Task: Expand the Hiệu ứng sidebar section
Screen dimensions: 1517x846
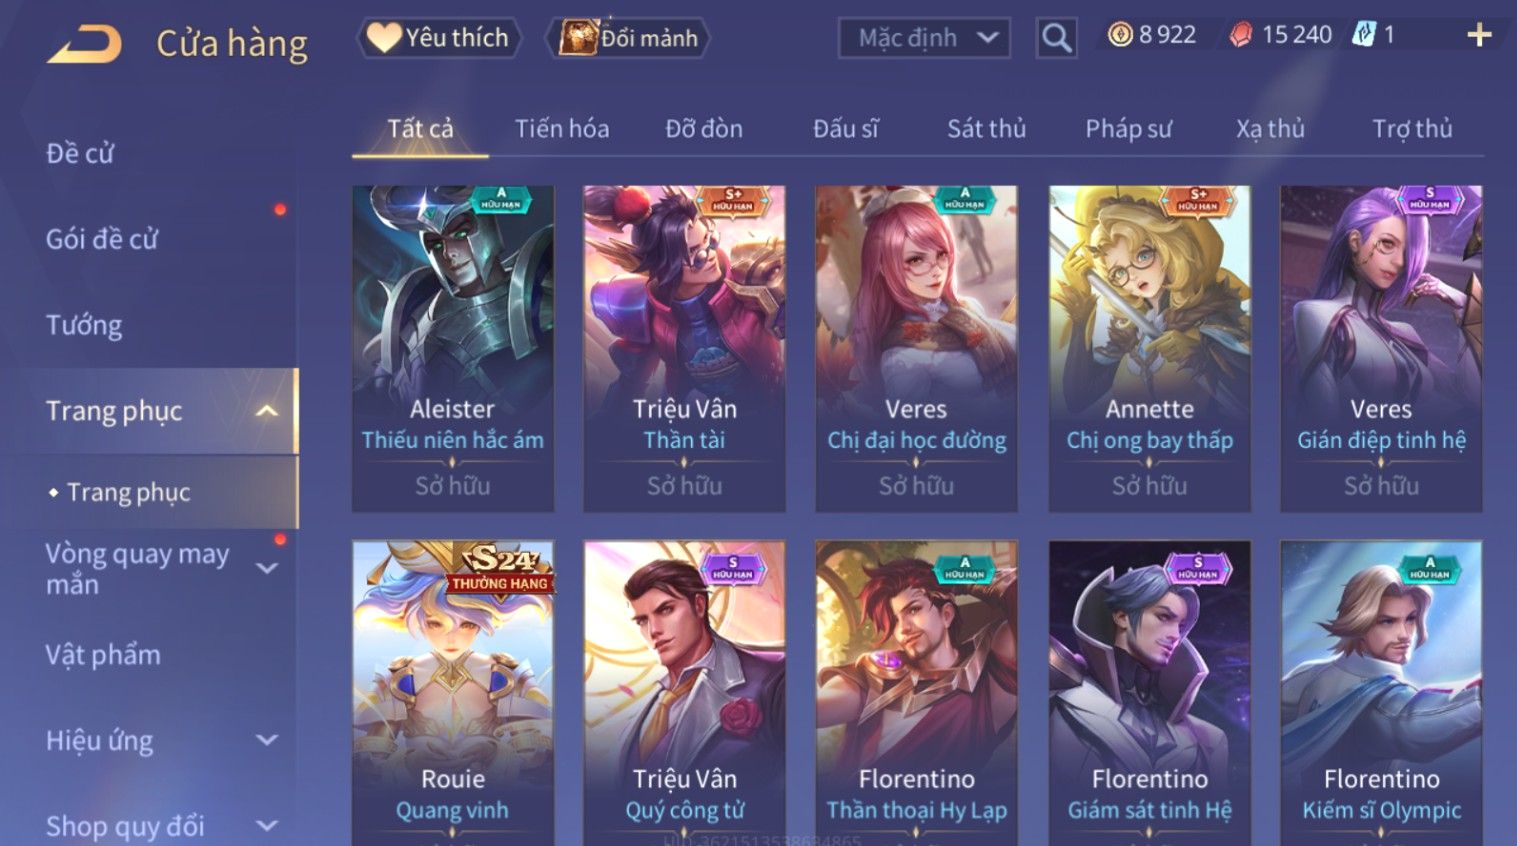Action: (267, 740)
